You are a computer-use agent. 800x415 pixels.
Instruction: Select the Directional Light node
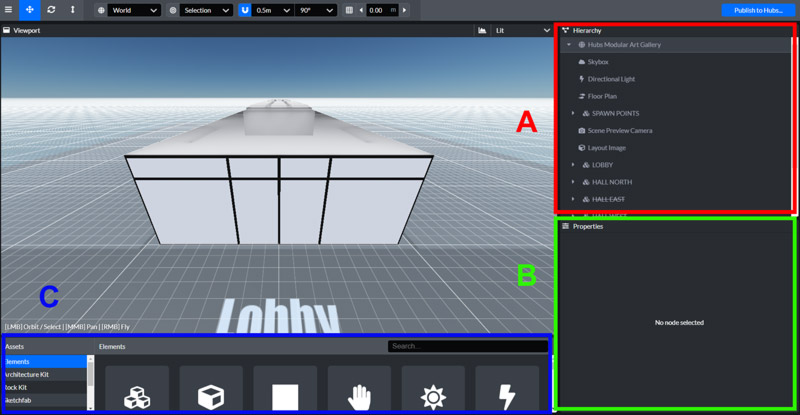pyautogui.click(x=611, y=79)
